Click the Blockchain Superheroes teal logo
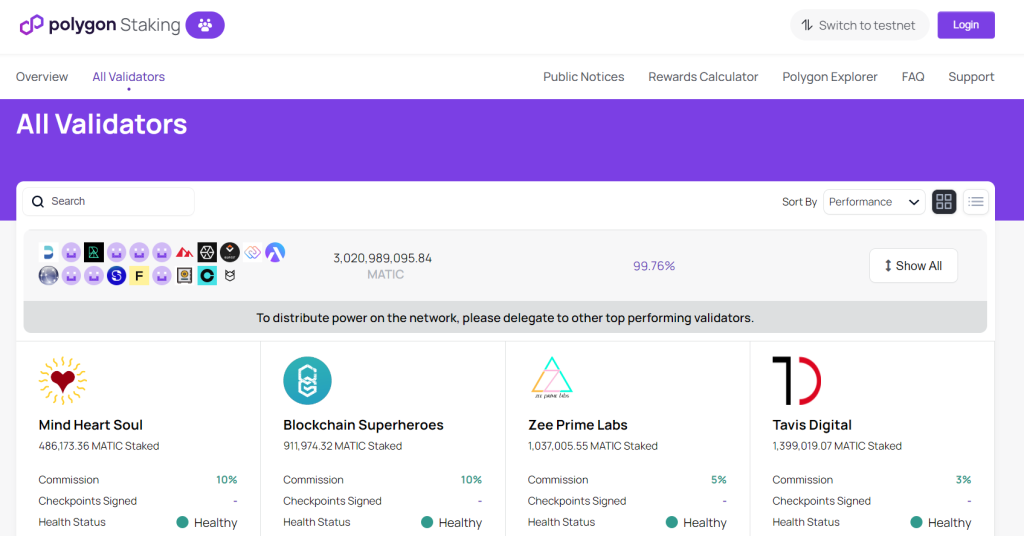The image size is (1024, 536). click(x=307, y=380)
